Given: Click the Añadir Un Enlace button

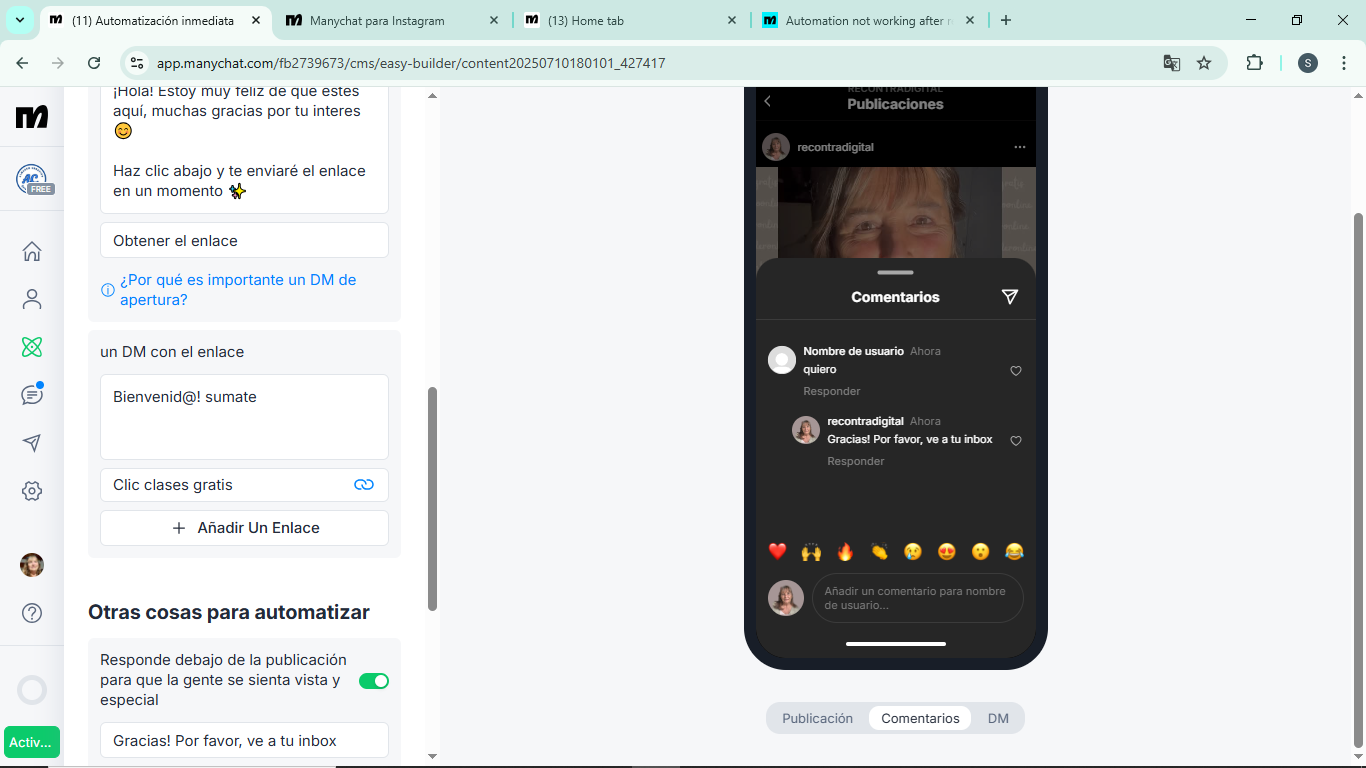Looking at the screenshot, I should point(244,528).
